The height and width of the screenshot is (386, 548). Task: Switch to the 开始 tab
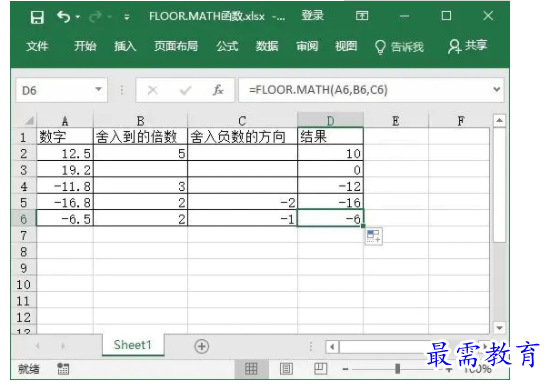point(85,46)
